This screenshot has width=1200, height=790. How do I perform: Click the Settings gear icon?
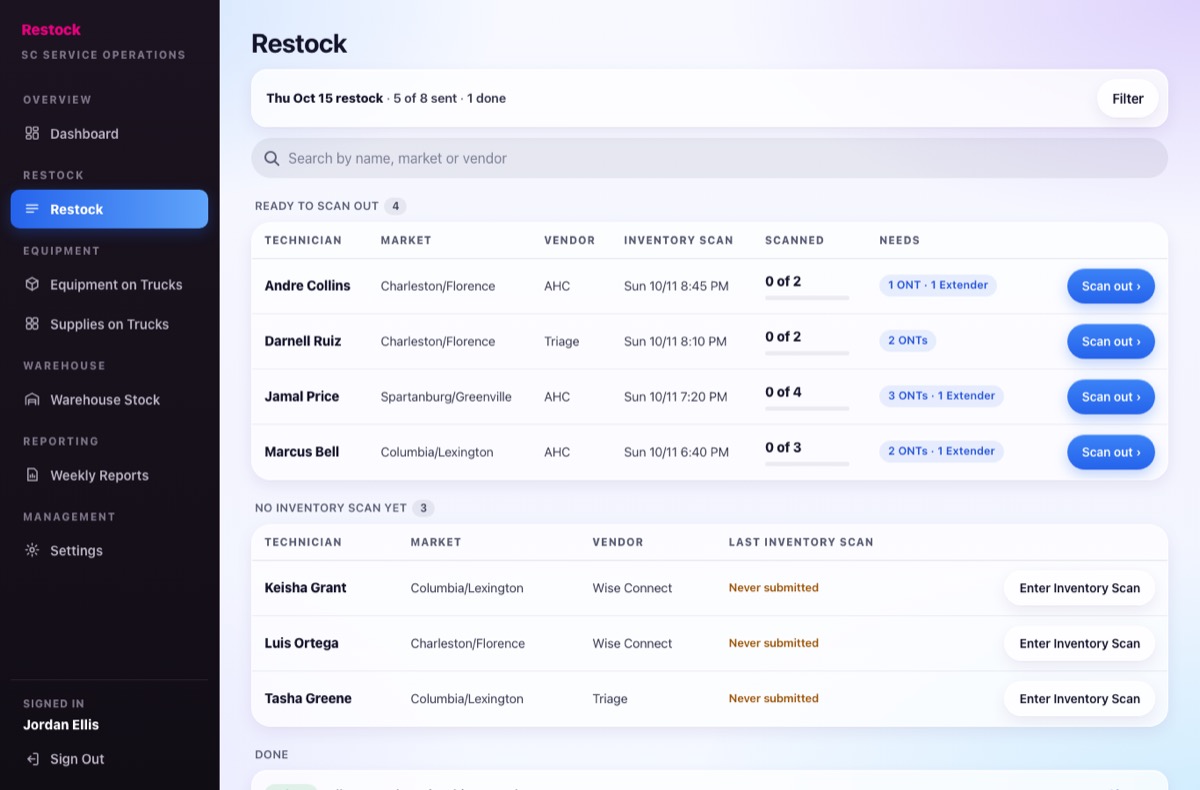coord(32,550)
